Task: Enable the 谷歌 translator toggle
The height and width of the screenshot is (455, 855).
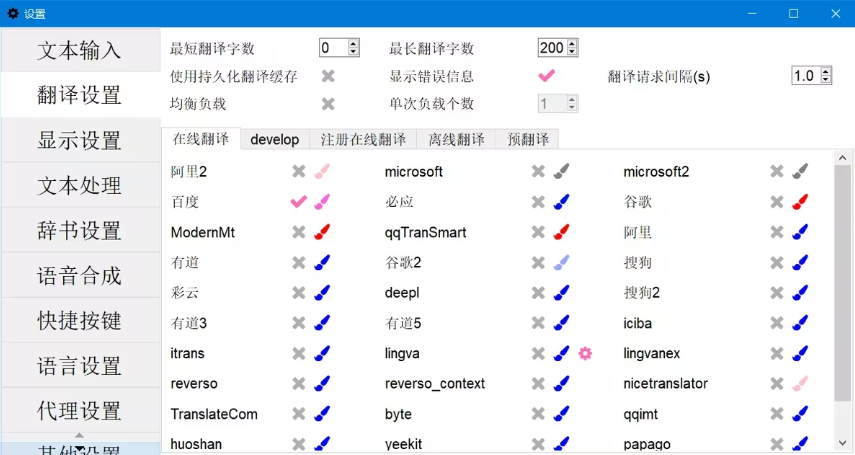Action: (777, 202)
